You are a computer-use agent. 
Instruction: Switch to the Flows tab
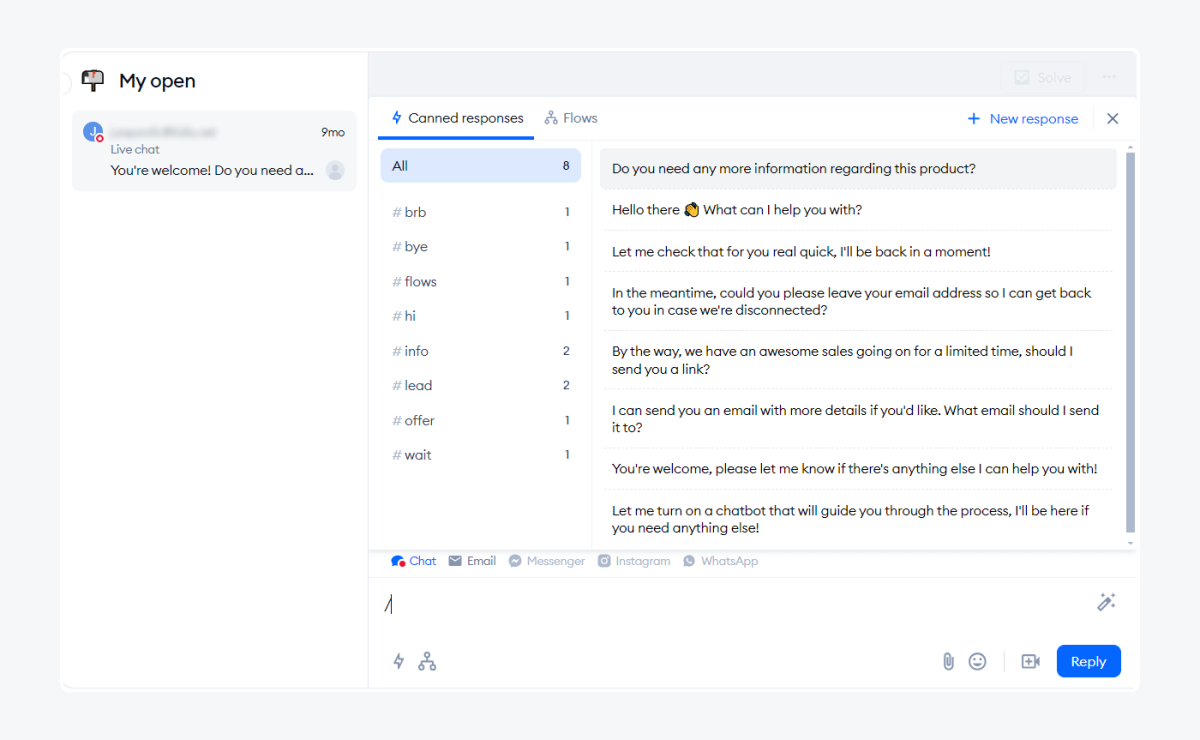(x=571, y=118)
